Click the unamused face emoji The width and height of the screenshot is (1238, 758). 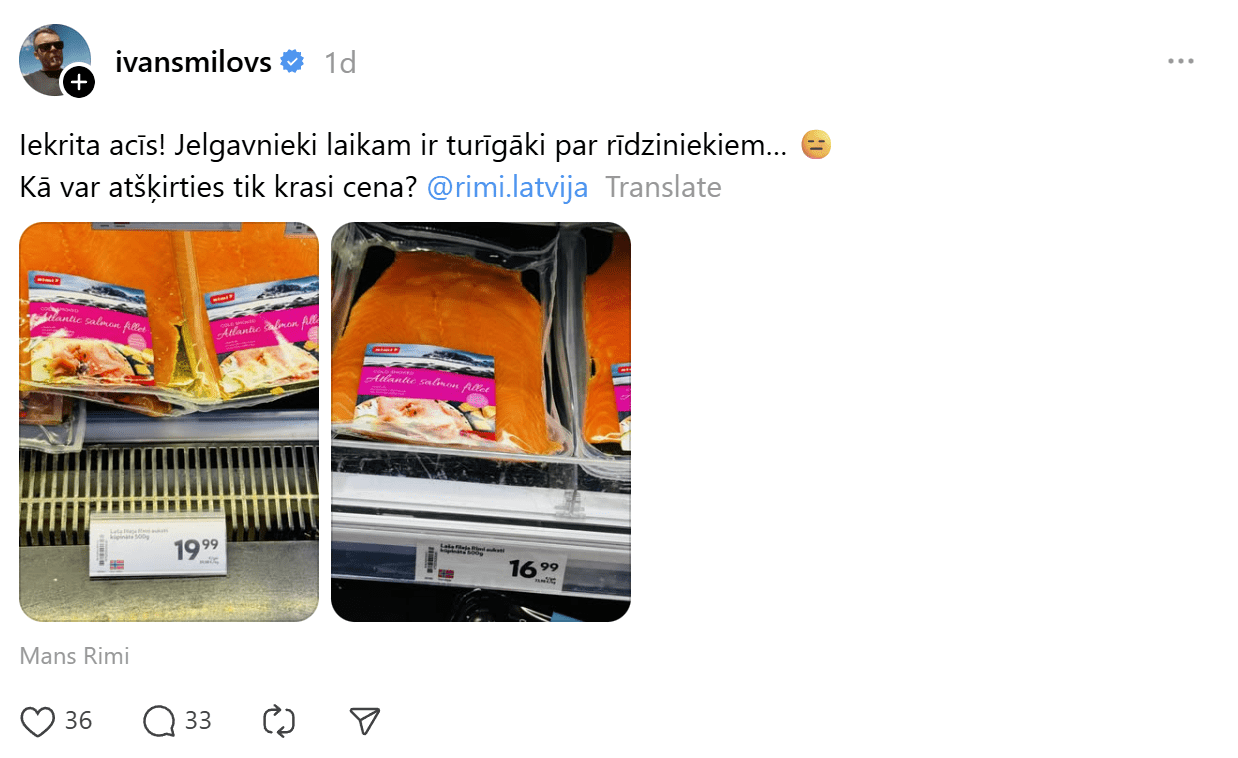point(816,146)
